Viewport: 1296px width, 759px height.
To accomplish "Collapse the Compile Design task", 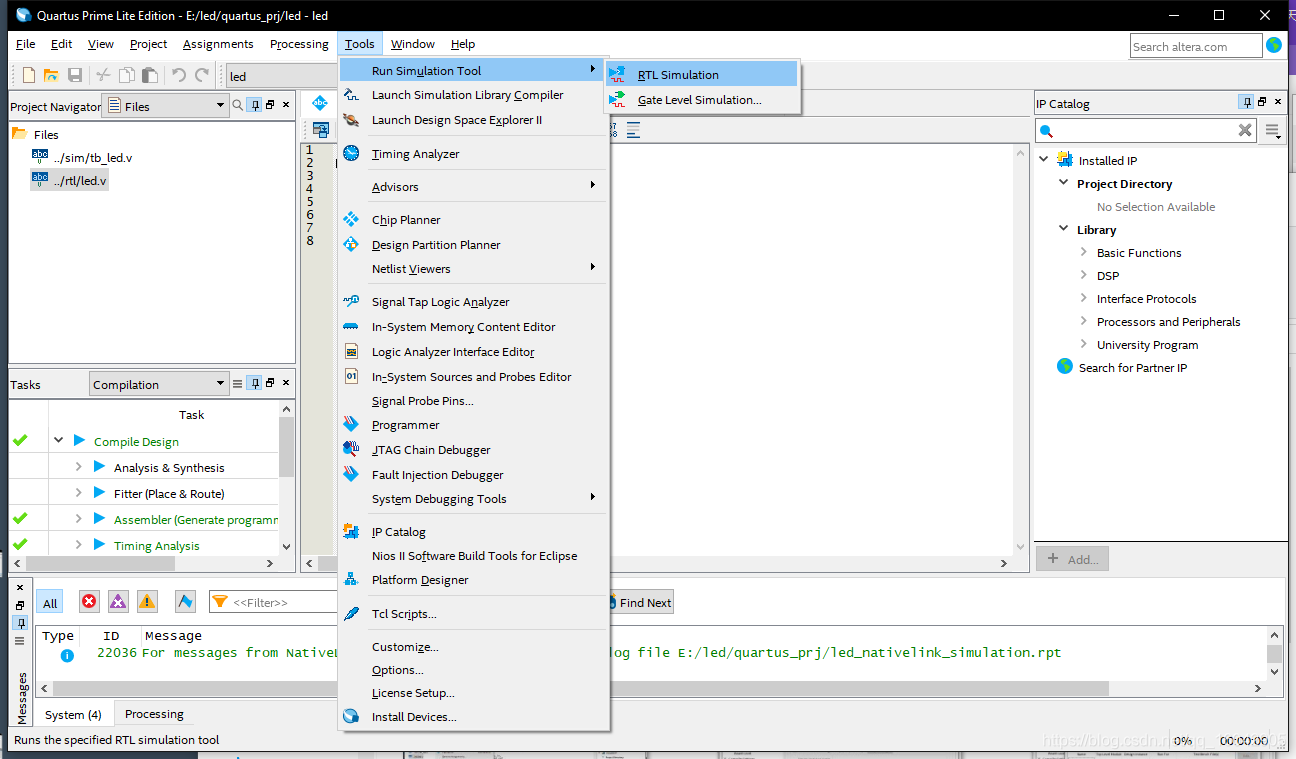I will tap(59, 441).
